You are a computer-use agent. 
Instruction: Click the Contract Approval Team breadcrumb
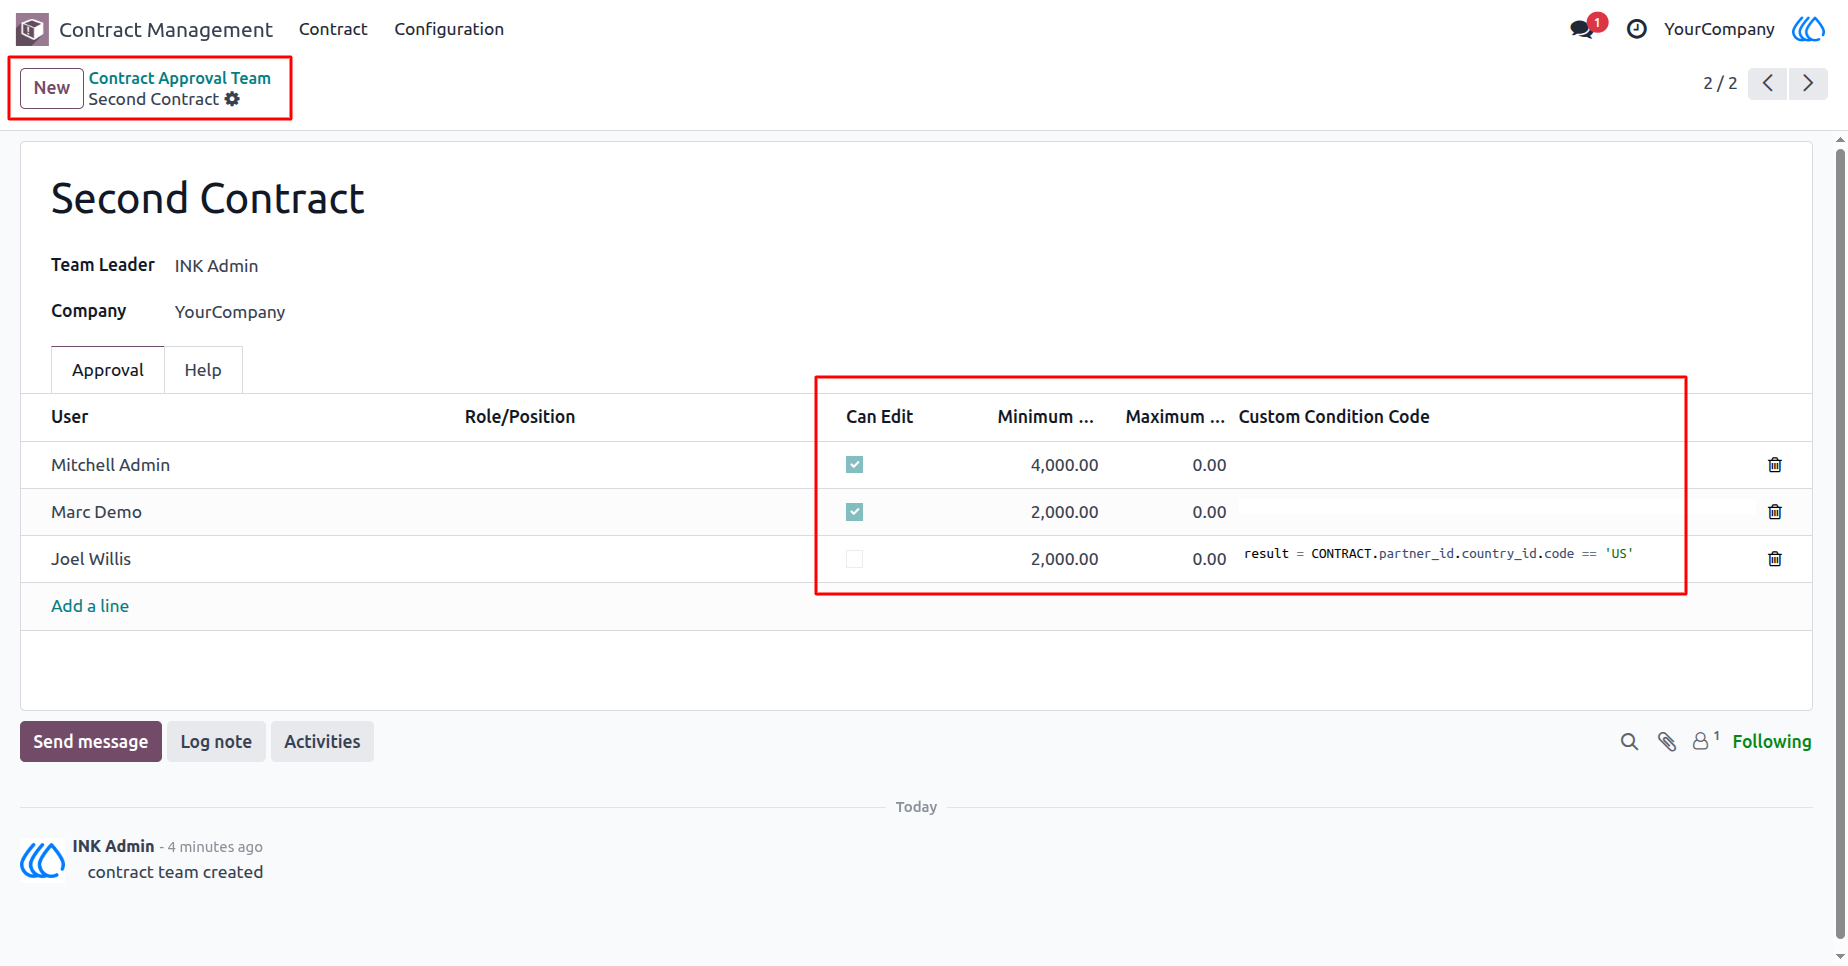pyautogui.click(x=180, y=78)
